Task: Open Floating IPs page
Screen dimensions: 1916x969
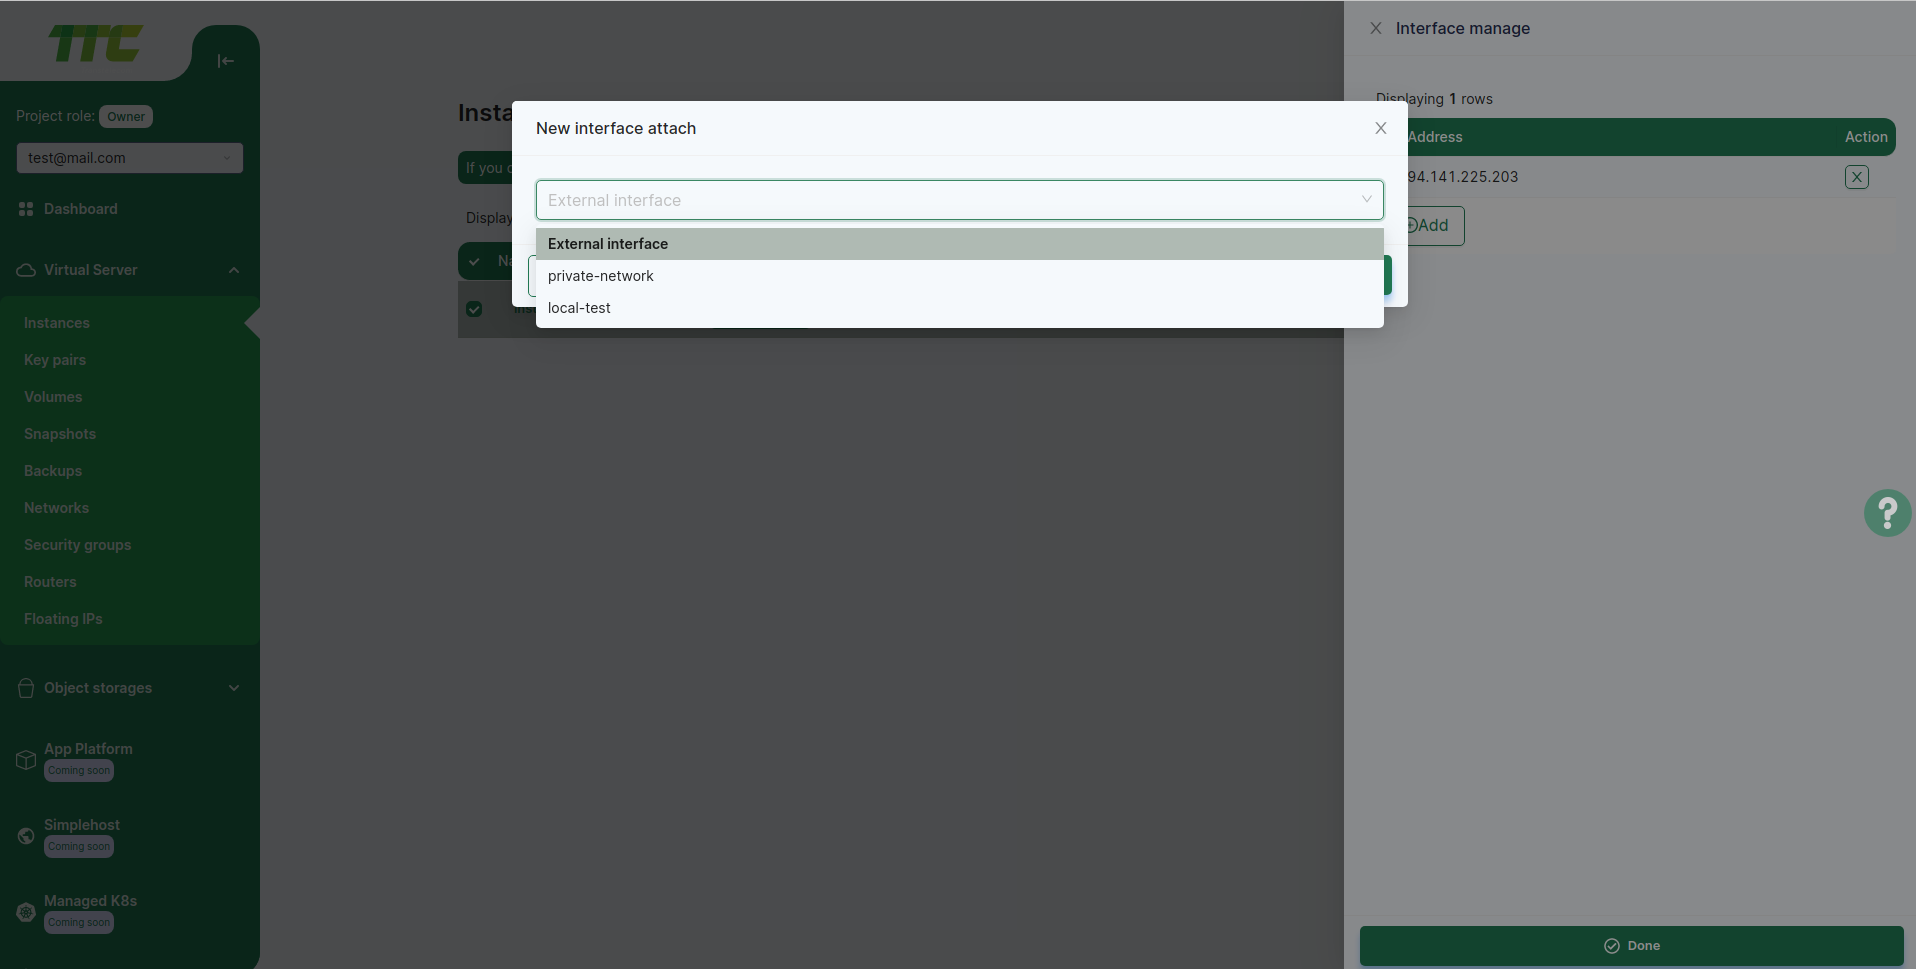Action: click(63, 619)
